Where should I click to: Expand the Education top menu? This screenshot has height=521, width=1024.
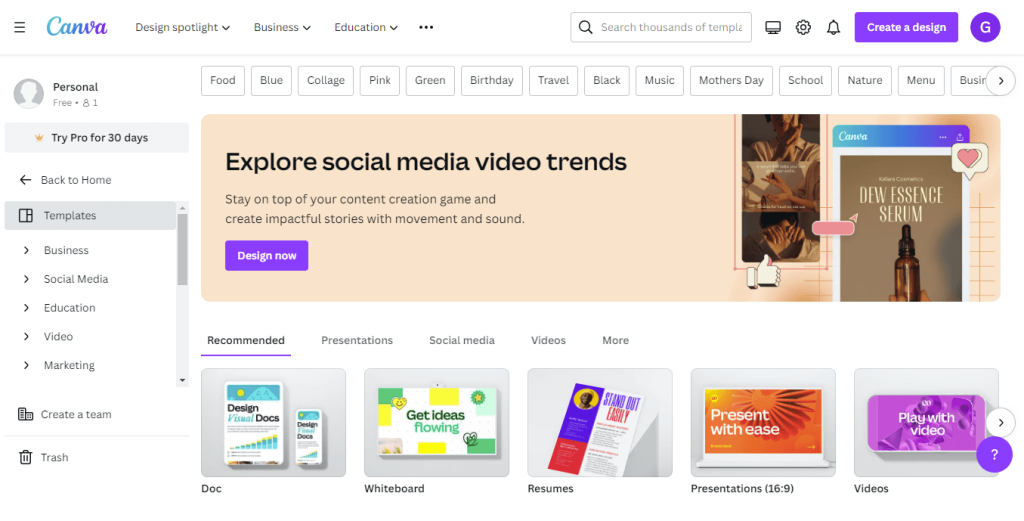tap(366, 27)
